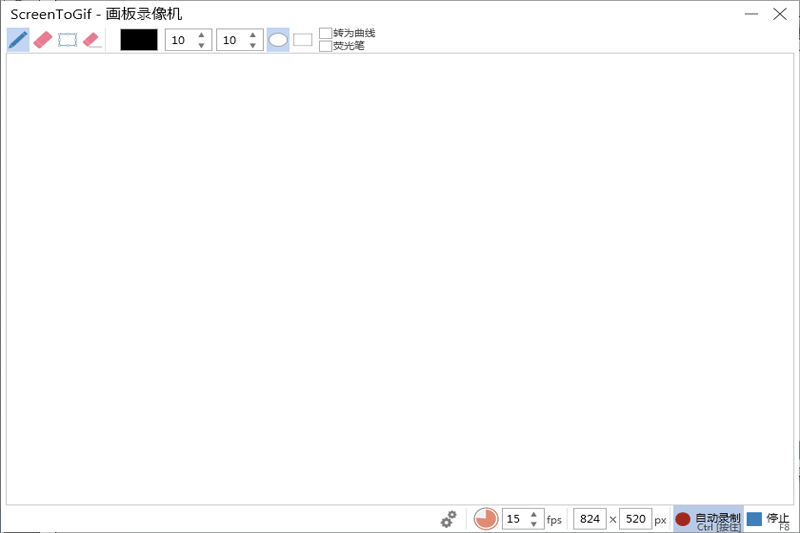This screenshot has width=800, height=533.
Task: Select the pink Eraser tool
Action: pos(42,40)
